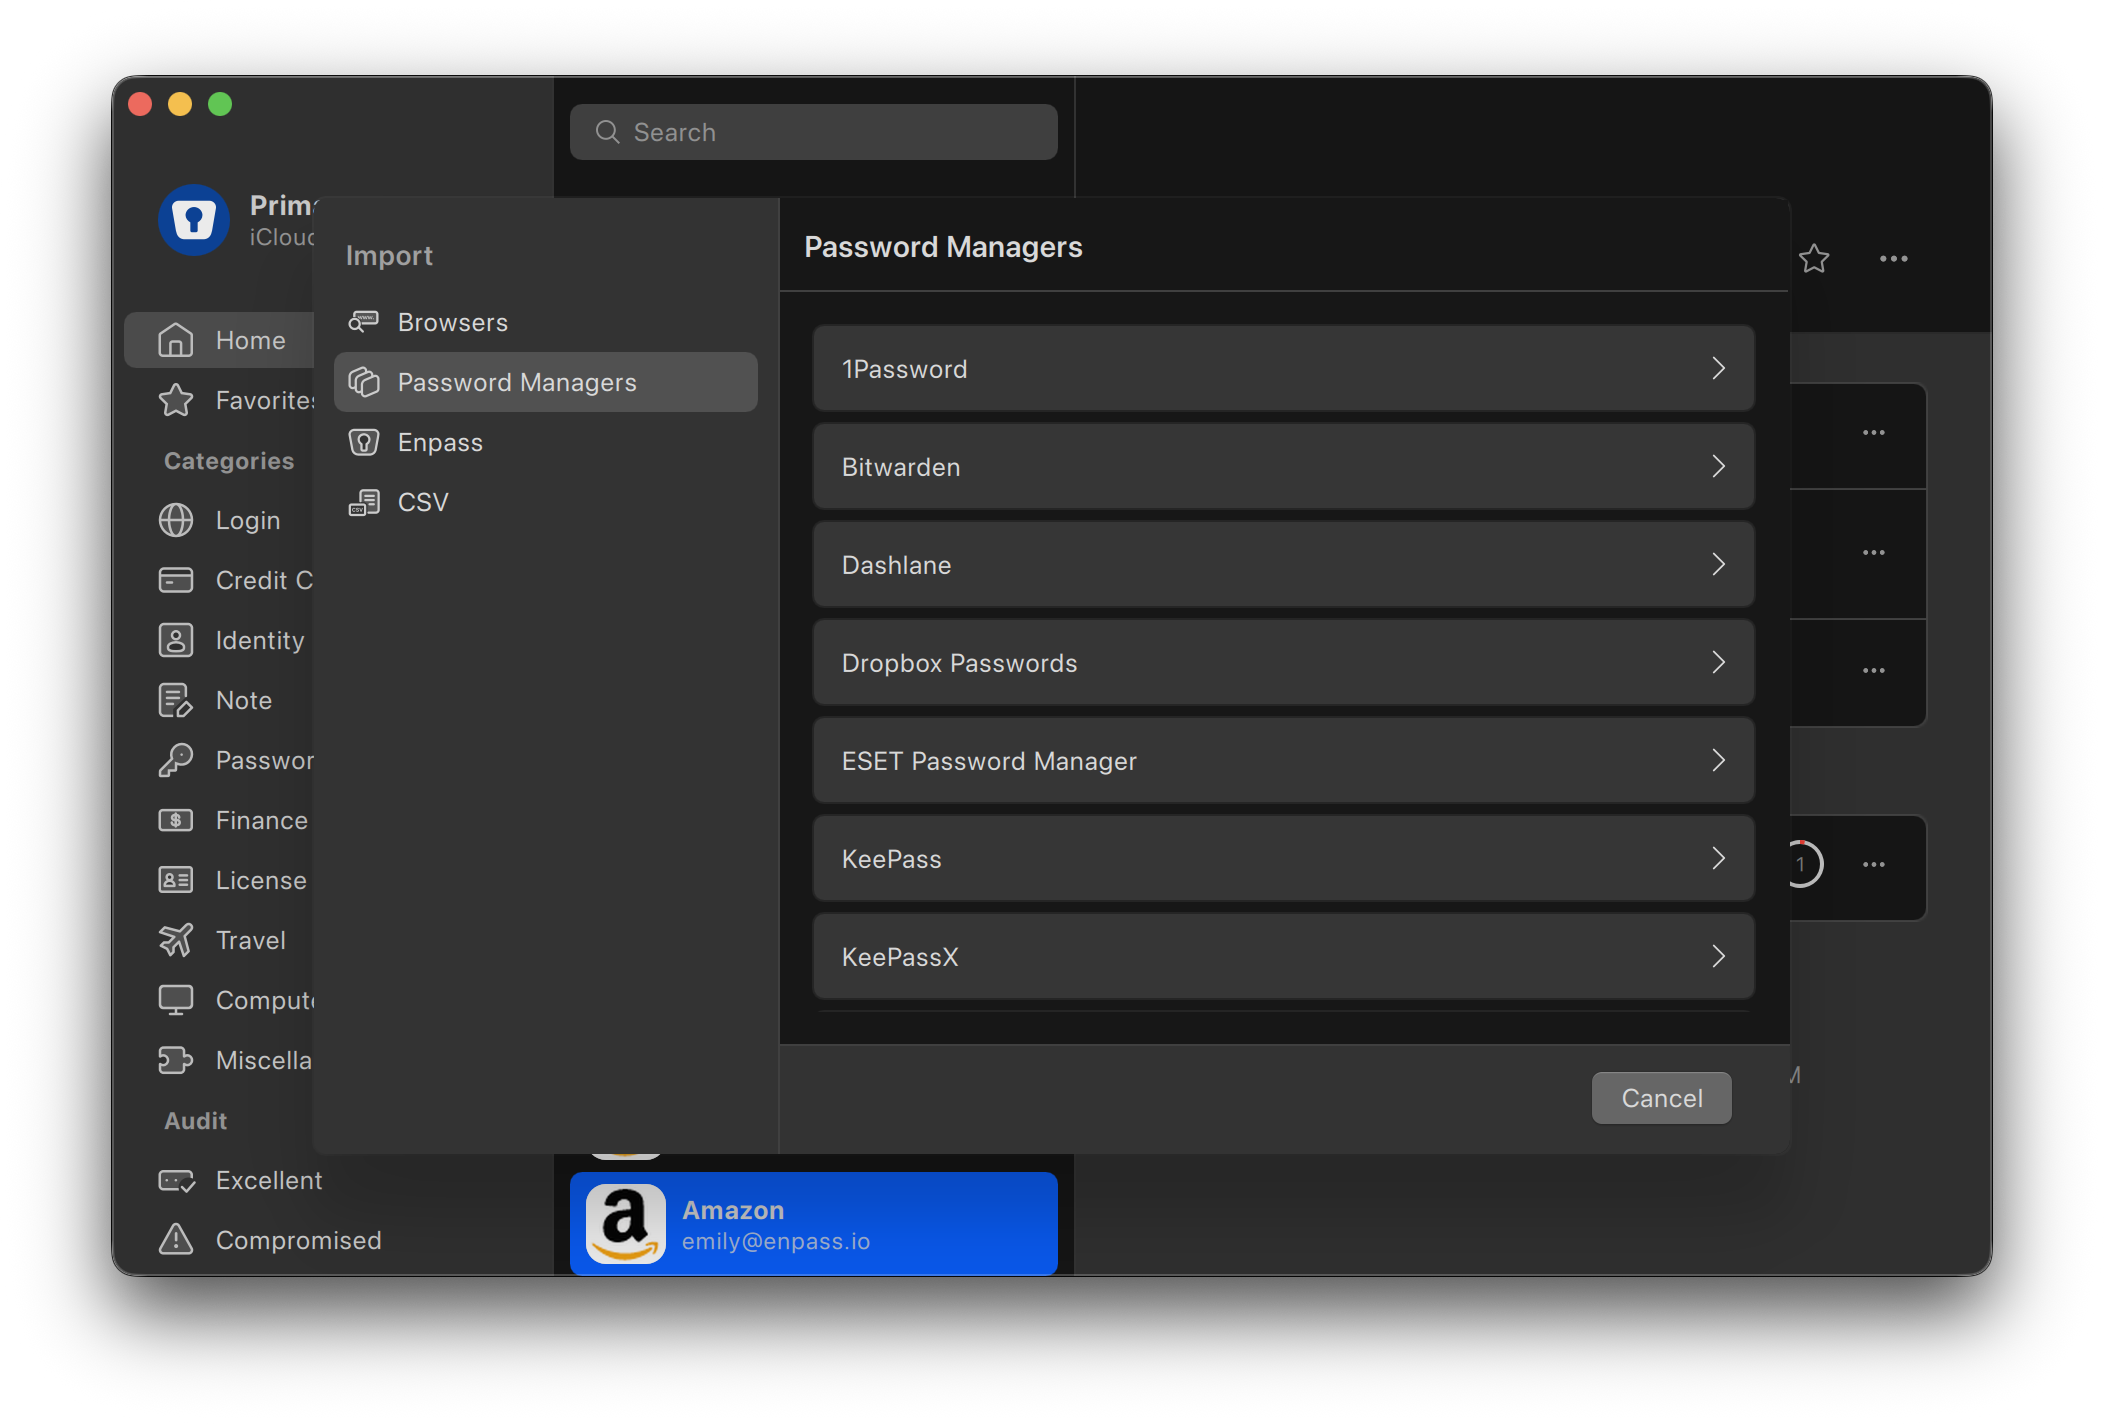Select Password Managers in the Import sidebar
Screen dimensions: 2104x1424
click(546, 382)
